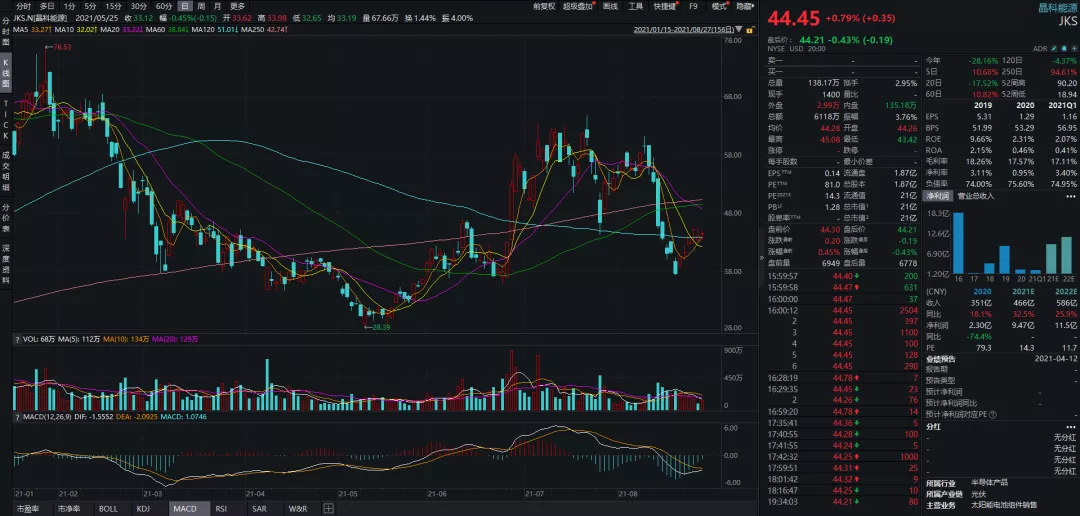The width and height of the screenshot is (1080, 516).
Task: Select the 营业总收入 revenue tab
Action: [976, 197]
